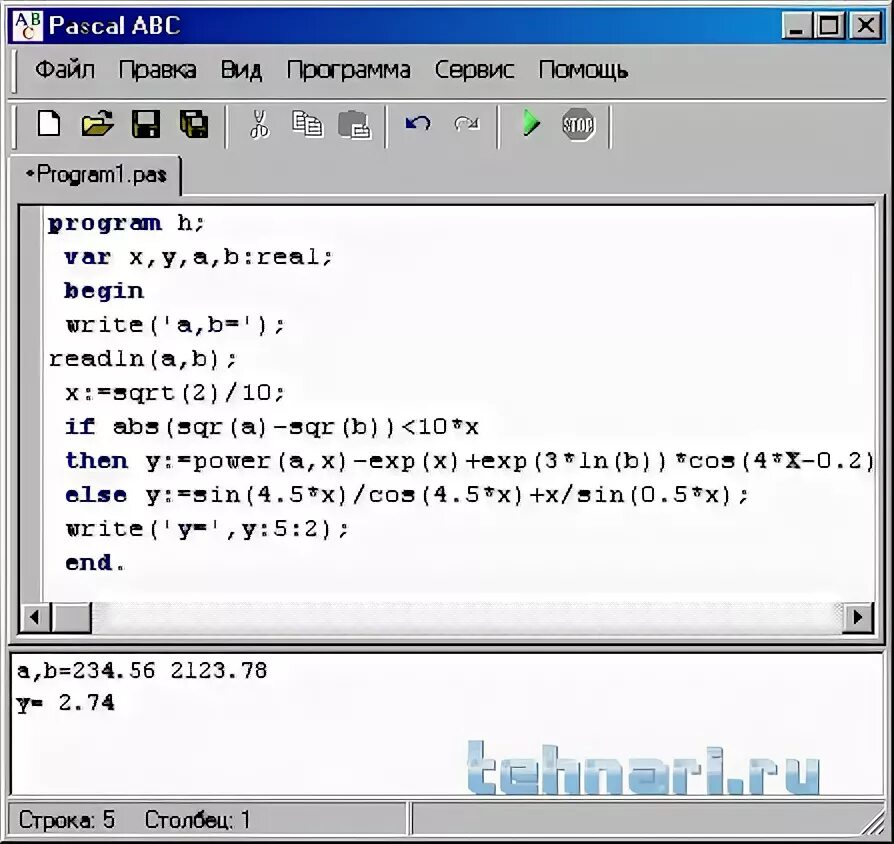The width and height of the screenshot is (894, 844).
Task: Click the line 'program h;' in editor
Action: [125, 223]
